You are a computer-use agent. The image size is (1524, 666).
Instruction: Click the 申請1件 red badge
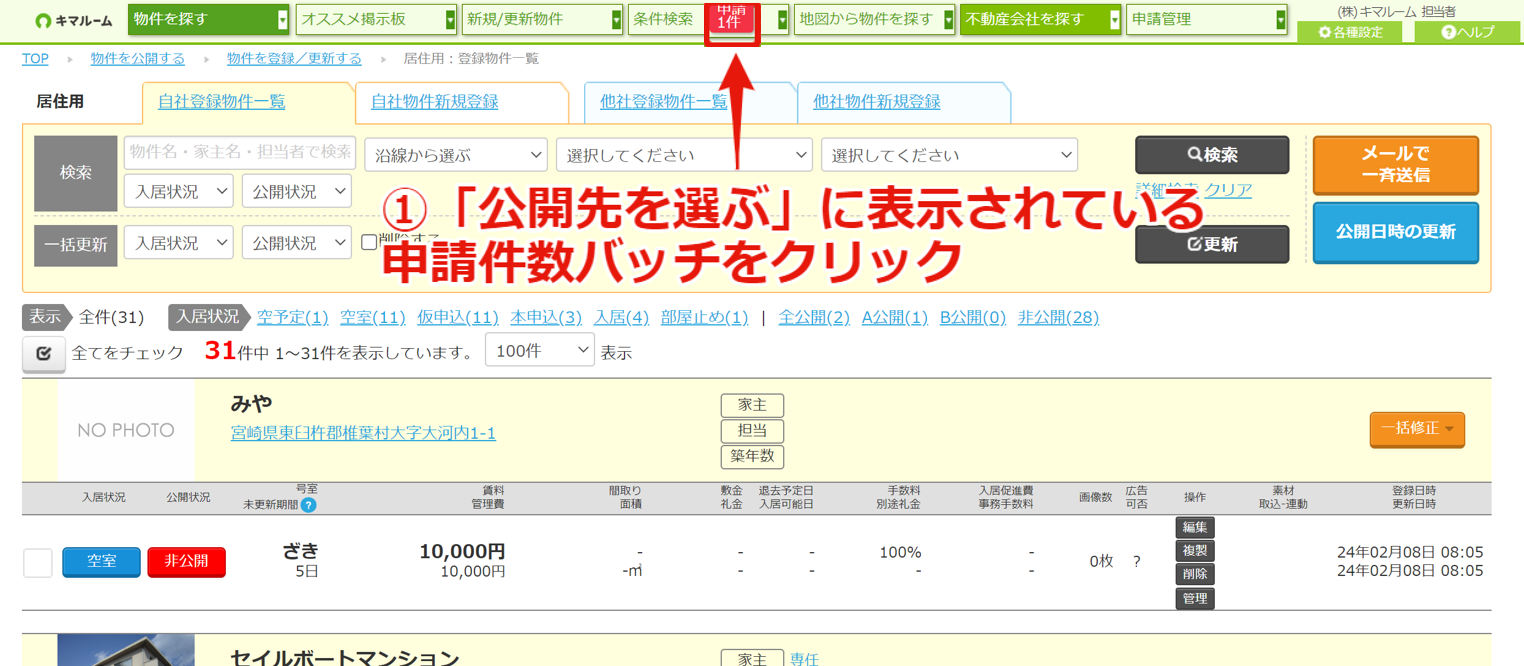(x=732, y=18)
